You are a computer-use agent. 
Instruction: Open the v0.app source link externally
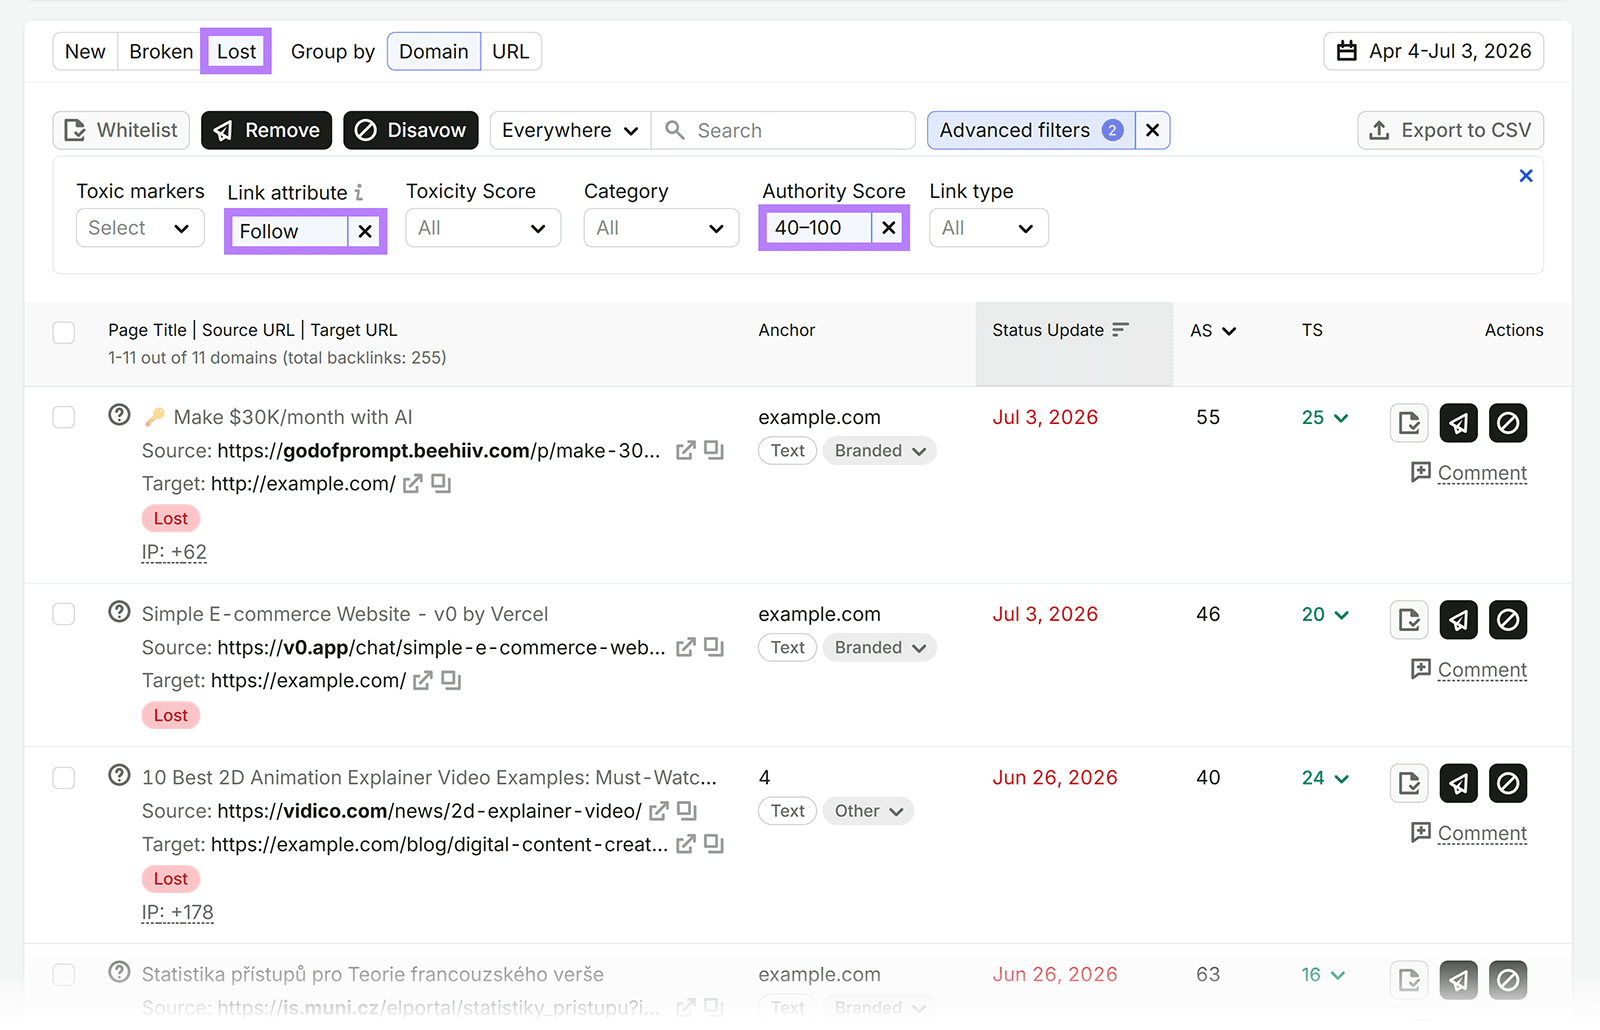685,647
